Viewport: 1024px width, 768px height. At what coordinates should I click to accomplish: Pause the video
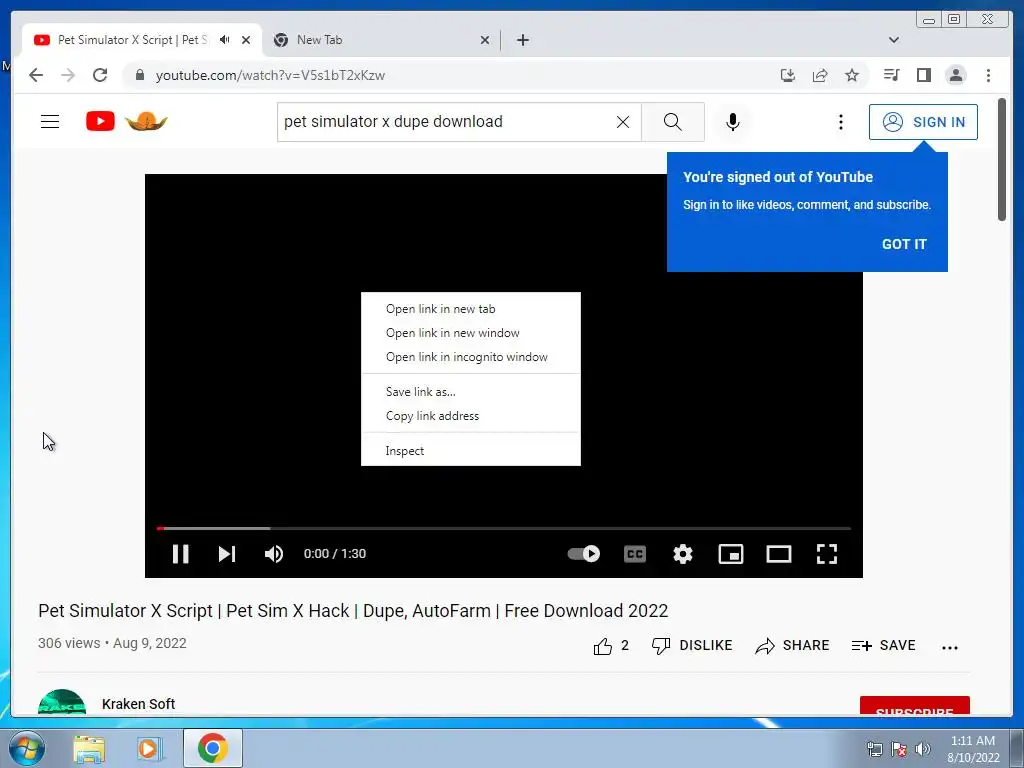tap(180, 554)
